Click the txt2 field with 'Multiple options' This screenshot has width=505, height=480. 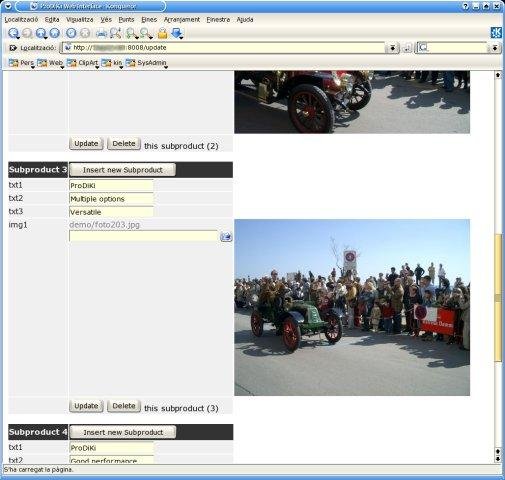(x=111, y=199)
